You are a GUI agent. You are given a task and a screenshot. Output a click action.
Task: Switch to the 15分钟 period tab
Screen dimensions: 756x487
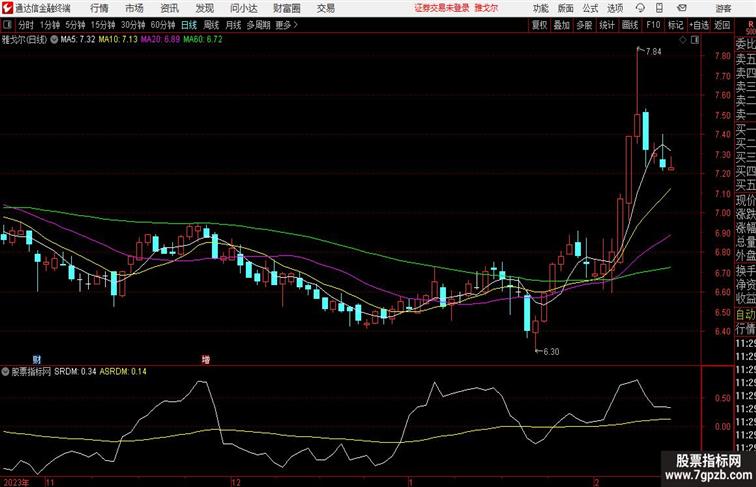103,25
